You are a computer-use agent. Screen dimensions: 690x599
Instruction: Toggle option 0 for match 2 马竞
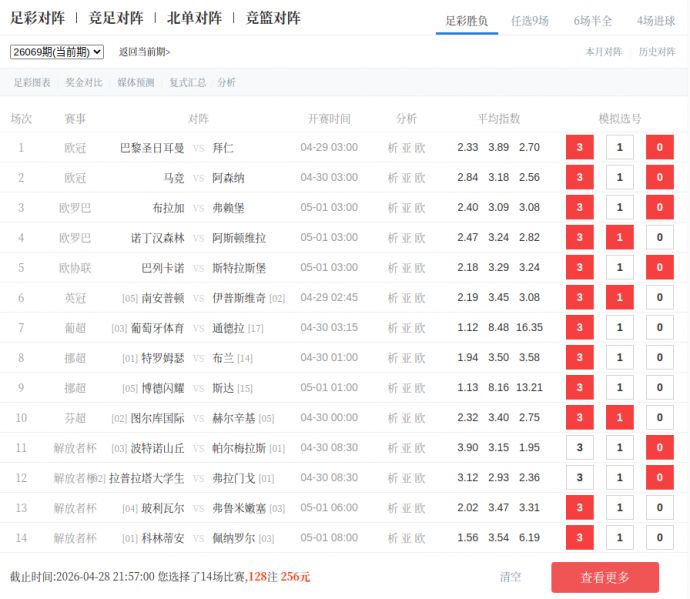(x=660, y=177)
